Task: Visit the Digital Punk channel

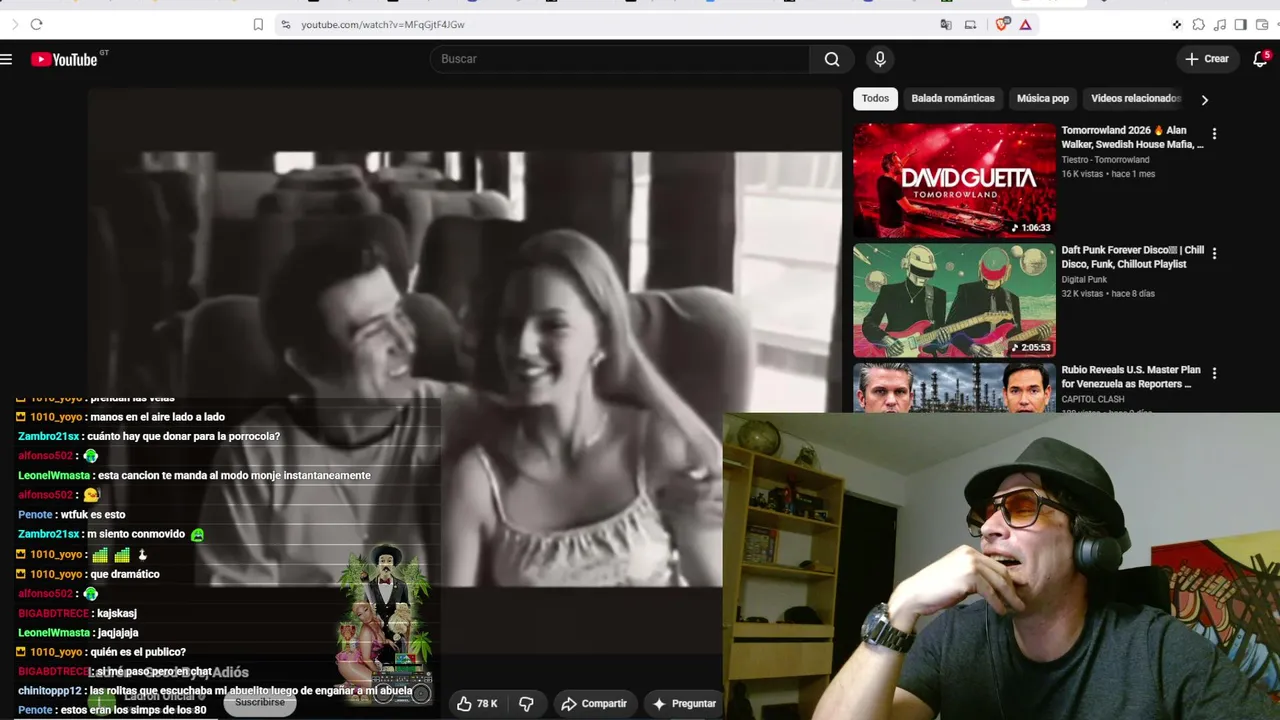Action: [1084, 280]
